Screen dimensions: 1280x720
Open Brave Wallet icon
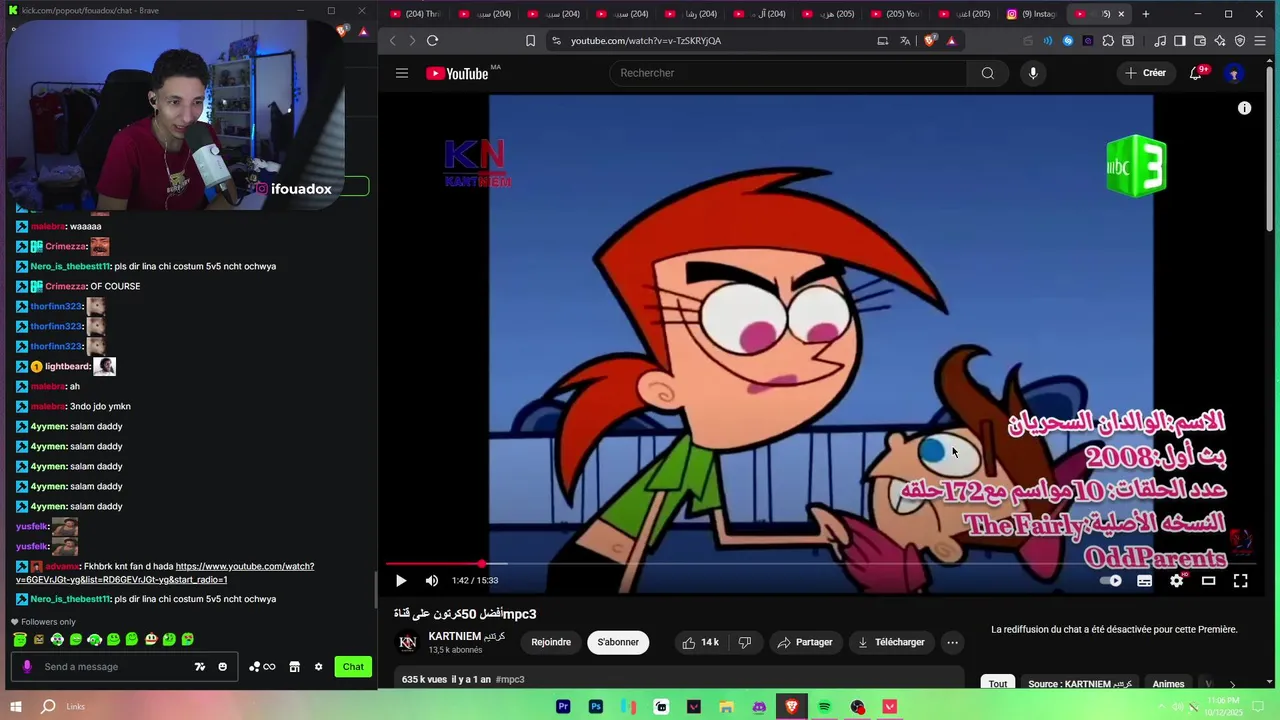1200,41
